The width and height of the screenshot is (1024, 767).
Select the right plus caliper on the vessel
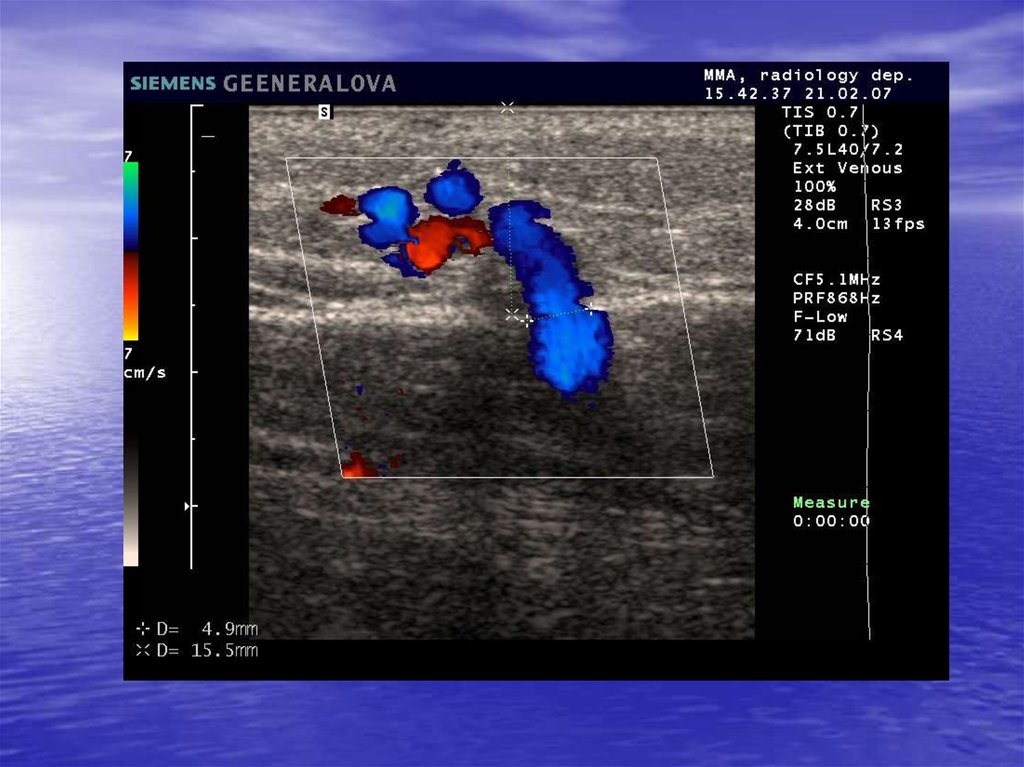click(x=590, y=308)
